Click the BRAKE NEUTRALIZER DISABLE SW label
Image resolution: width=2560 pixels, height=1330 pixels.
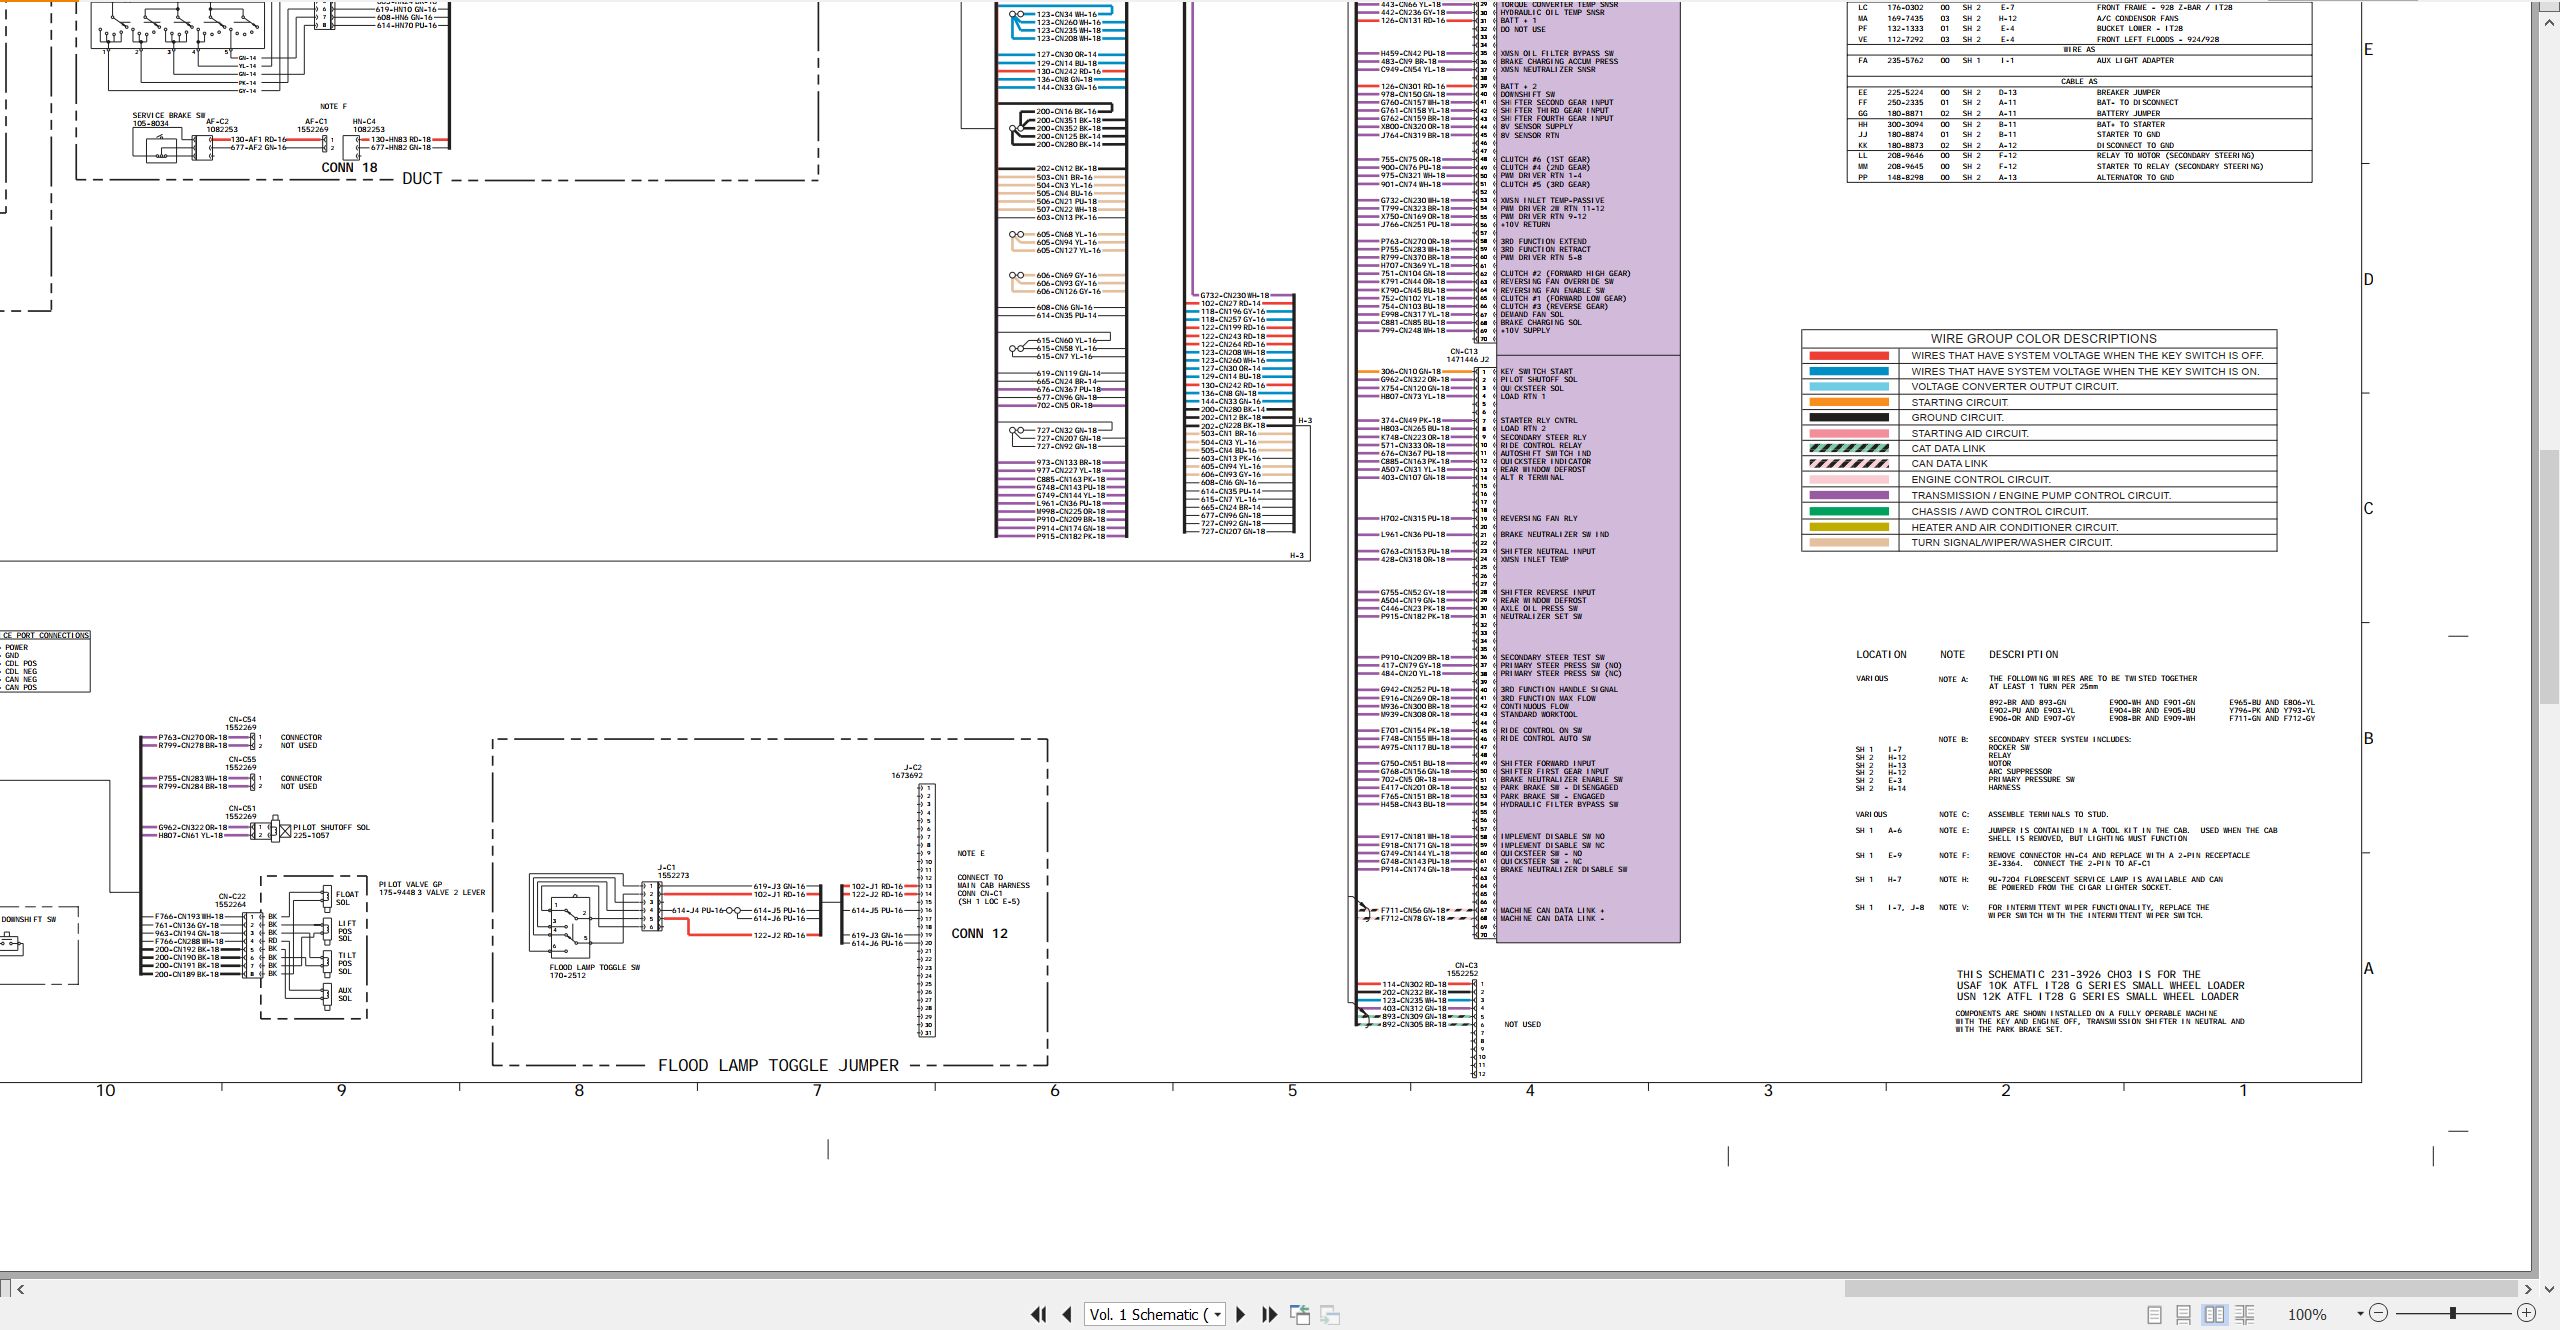[1563, 869]
